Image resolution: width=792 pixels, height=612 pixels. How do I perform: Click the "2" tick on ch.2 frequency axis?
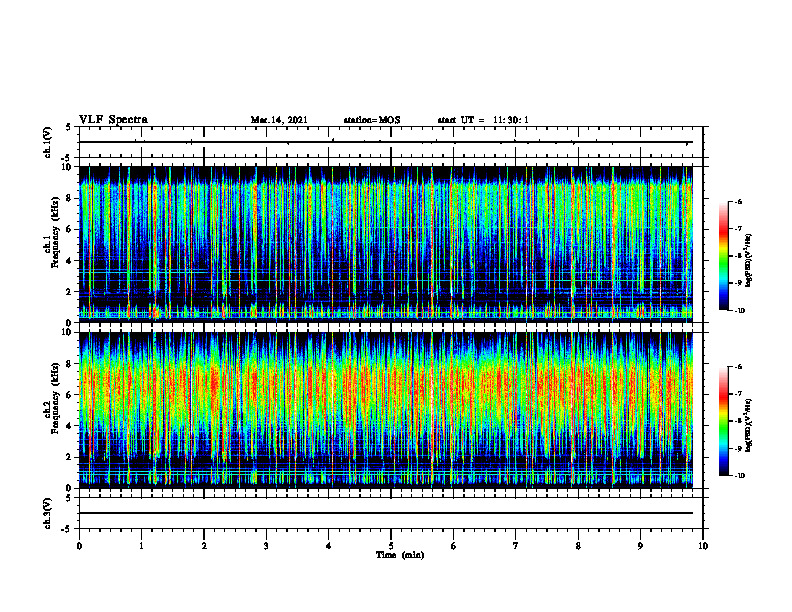(70, 457)
